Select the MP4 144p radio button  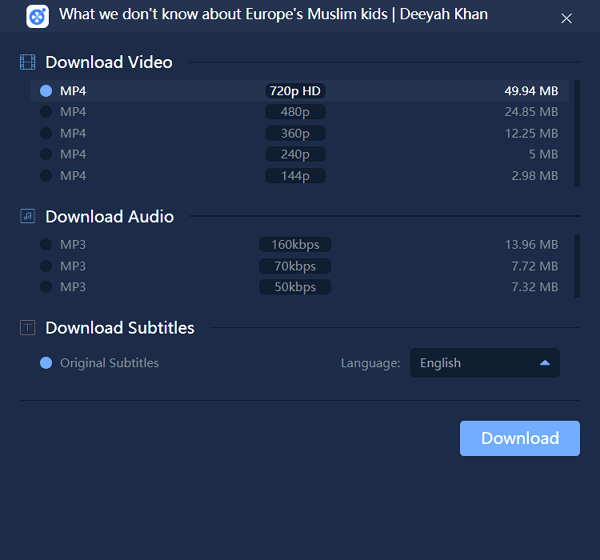(x=46, y=176)
